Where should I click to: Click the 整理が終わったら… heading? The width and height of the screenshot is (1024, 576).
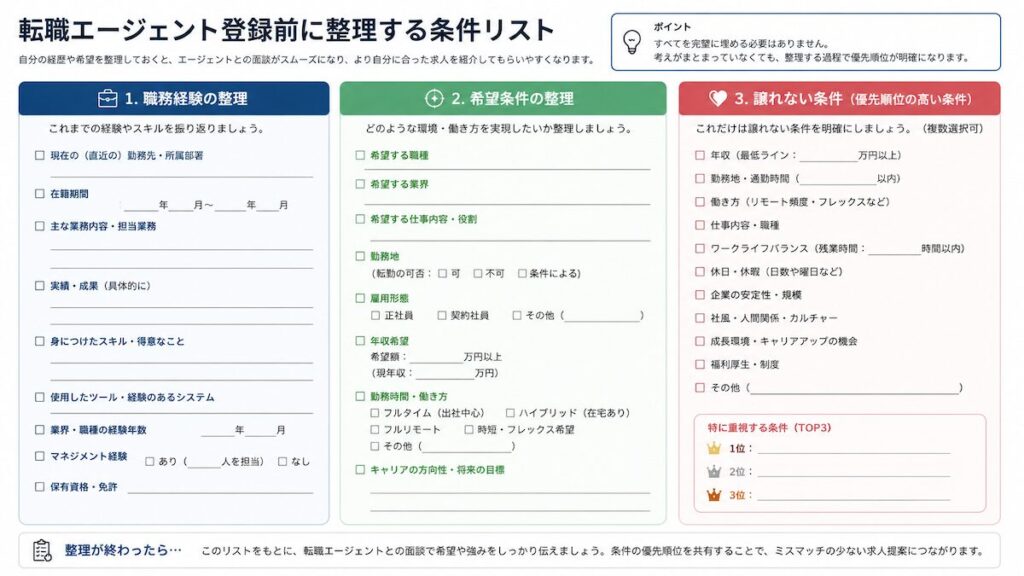[123, 551]
